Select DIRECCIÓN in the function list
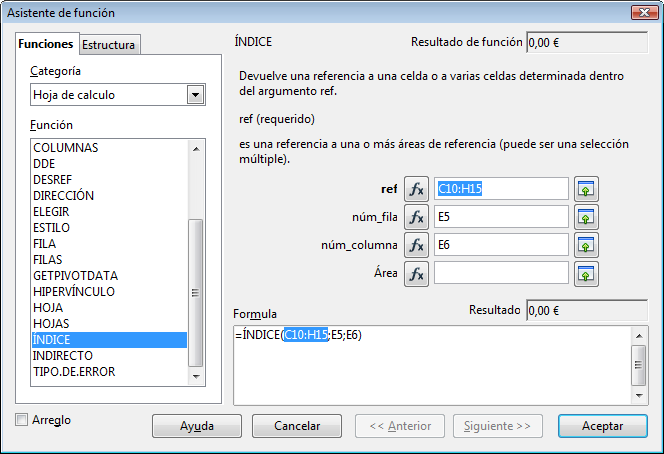The image size is (664, 454). point(109,196)
